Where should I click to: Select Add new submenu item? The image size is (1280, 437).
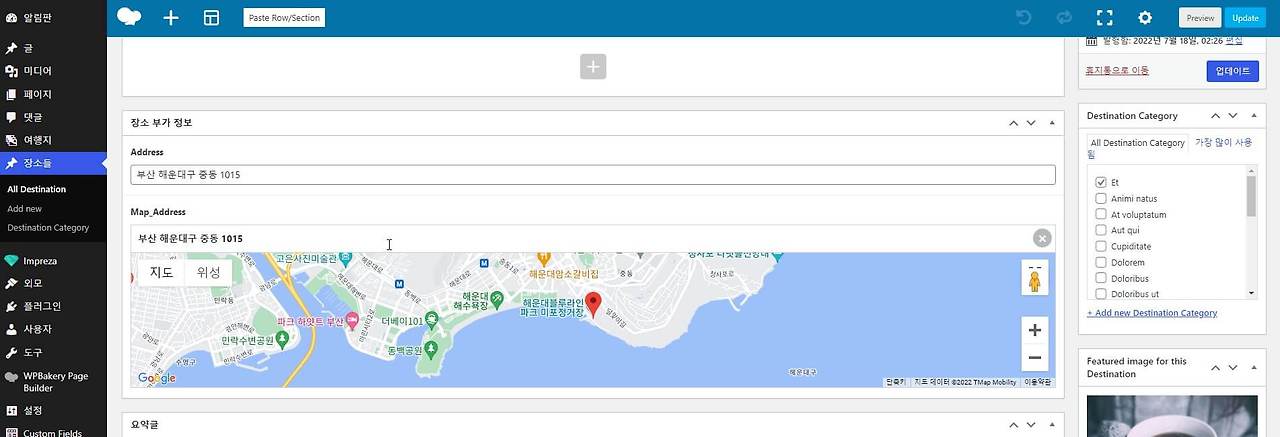click(25, 209)
